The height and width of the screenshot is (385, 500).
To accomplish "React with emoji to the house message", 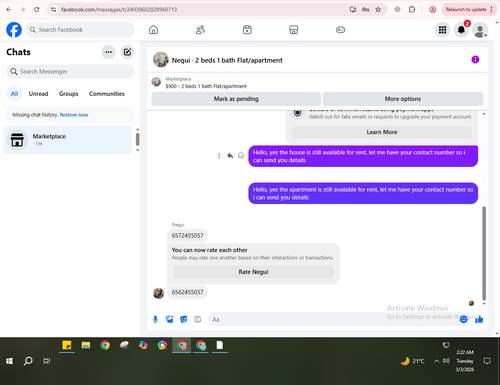I will (241, 156).
